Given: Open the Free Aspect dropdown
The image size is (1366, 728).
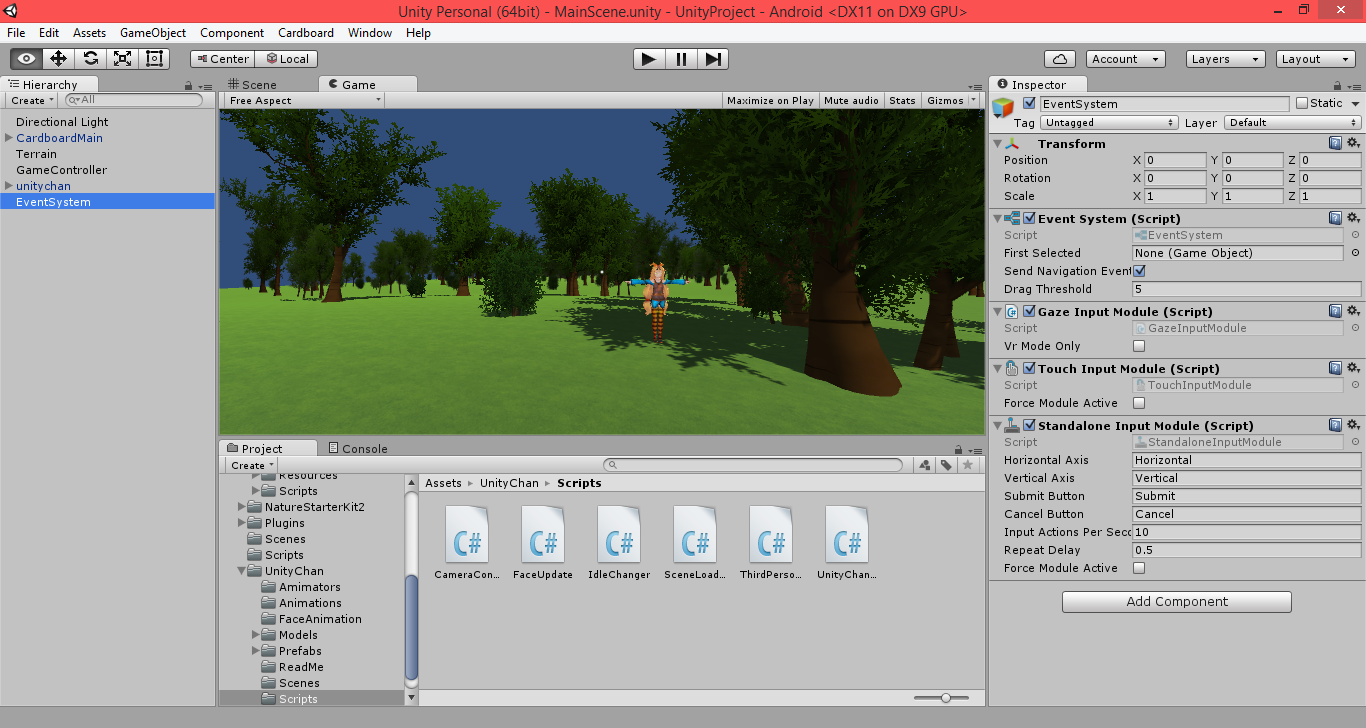Looking at the screenshot, I should click(x=304, y=100).
